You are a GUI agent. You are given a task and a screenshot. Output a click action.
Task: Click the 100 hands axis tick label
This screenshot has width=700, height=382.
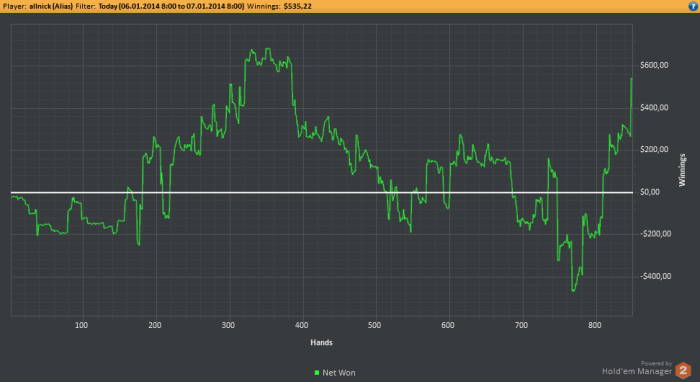click(81, 325)
